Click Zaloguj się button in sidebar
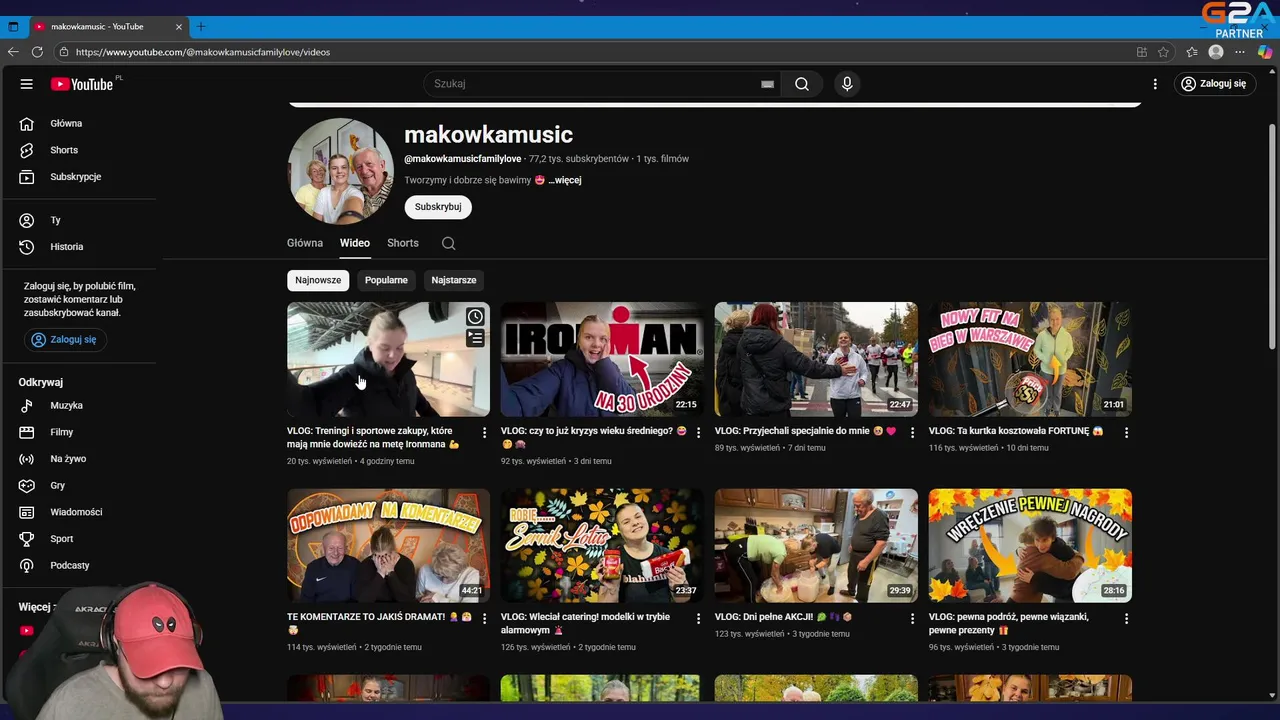This screenshot has height=720, width=1280. point(65,340)
